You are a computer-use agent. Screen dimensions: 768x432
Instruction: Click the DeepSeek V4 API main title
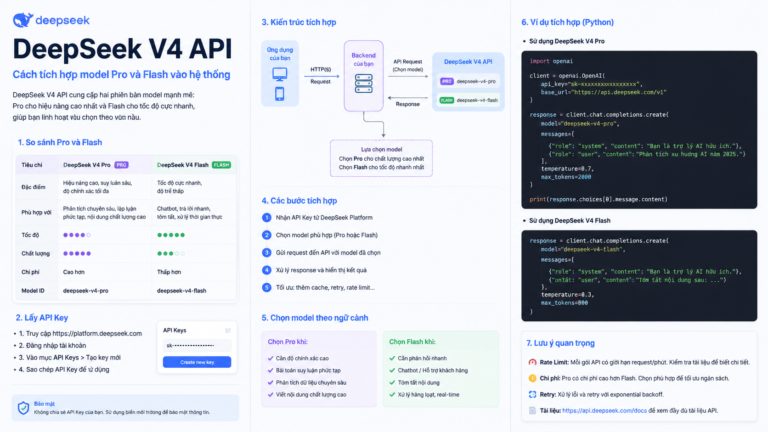tap(122, 49)
